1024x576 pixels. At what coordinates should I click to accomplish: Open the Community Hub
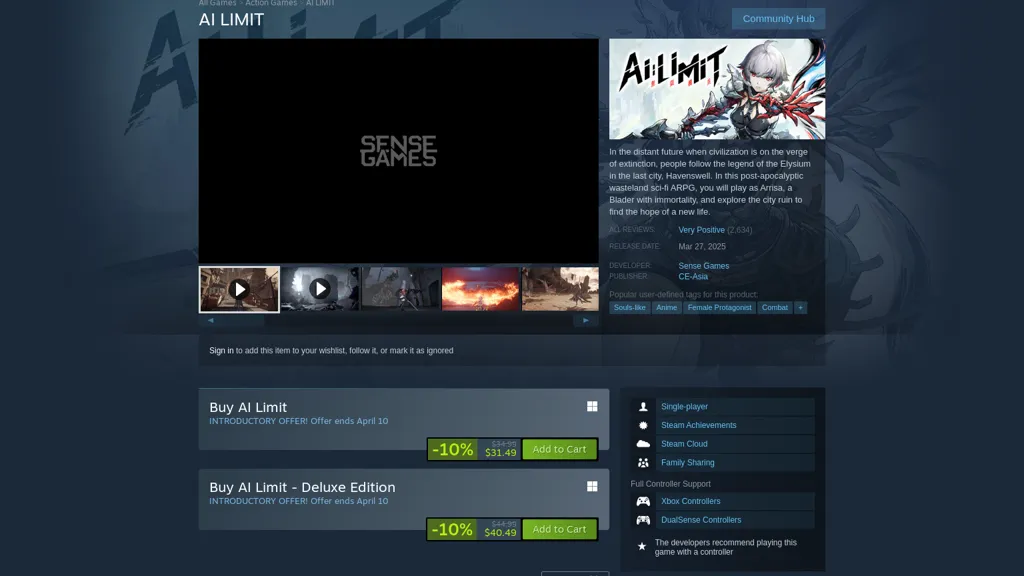778,18
